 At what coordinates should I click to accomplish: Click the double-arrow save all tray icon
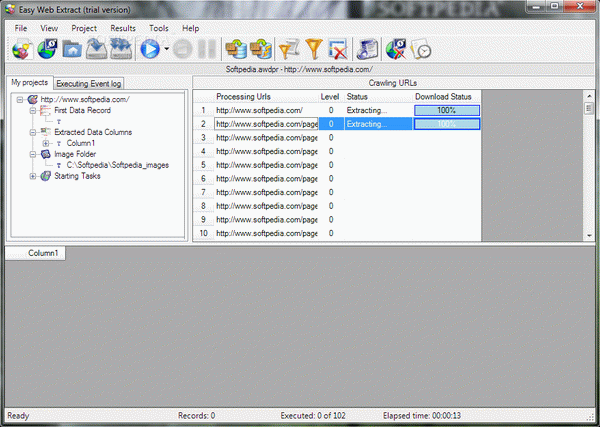click(x=121, y=49)
